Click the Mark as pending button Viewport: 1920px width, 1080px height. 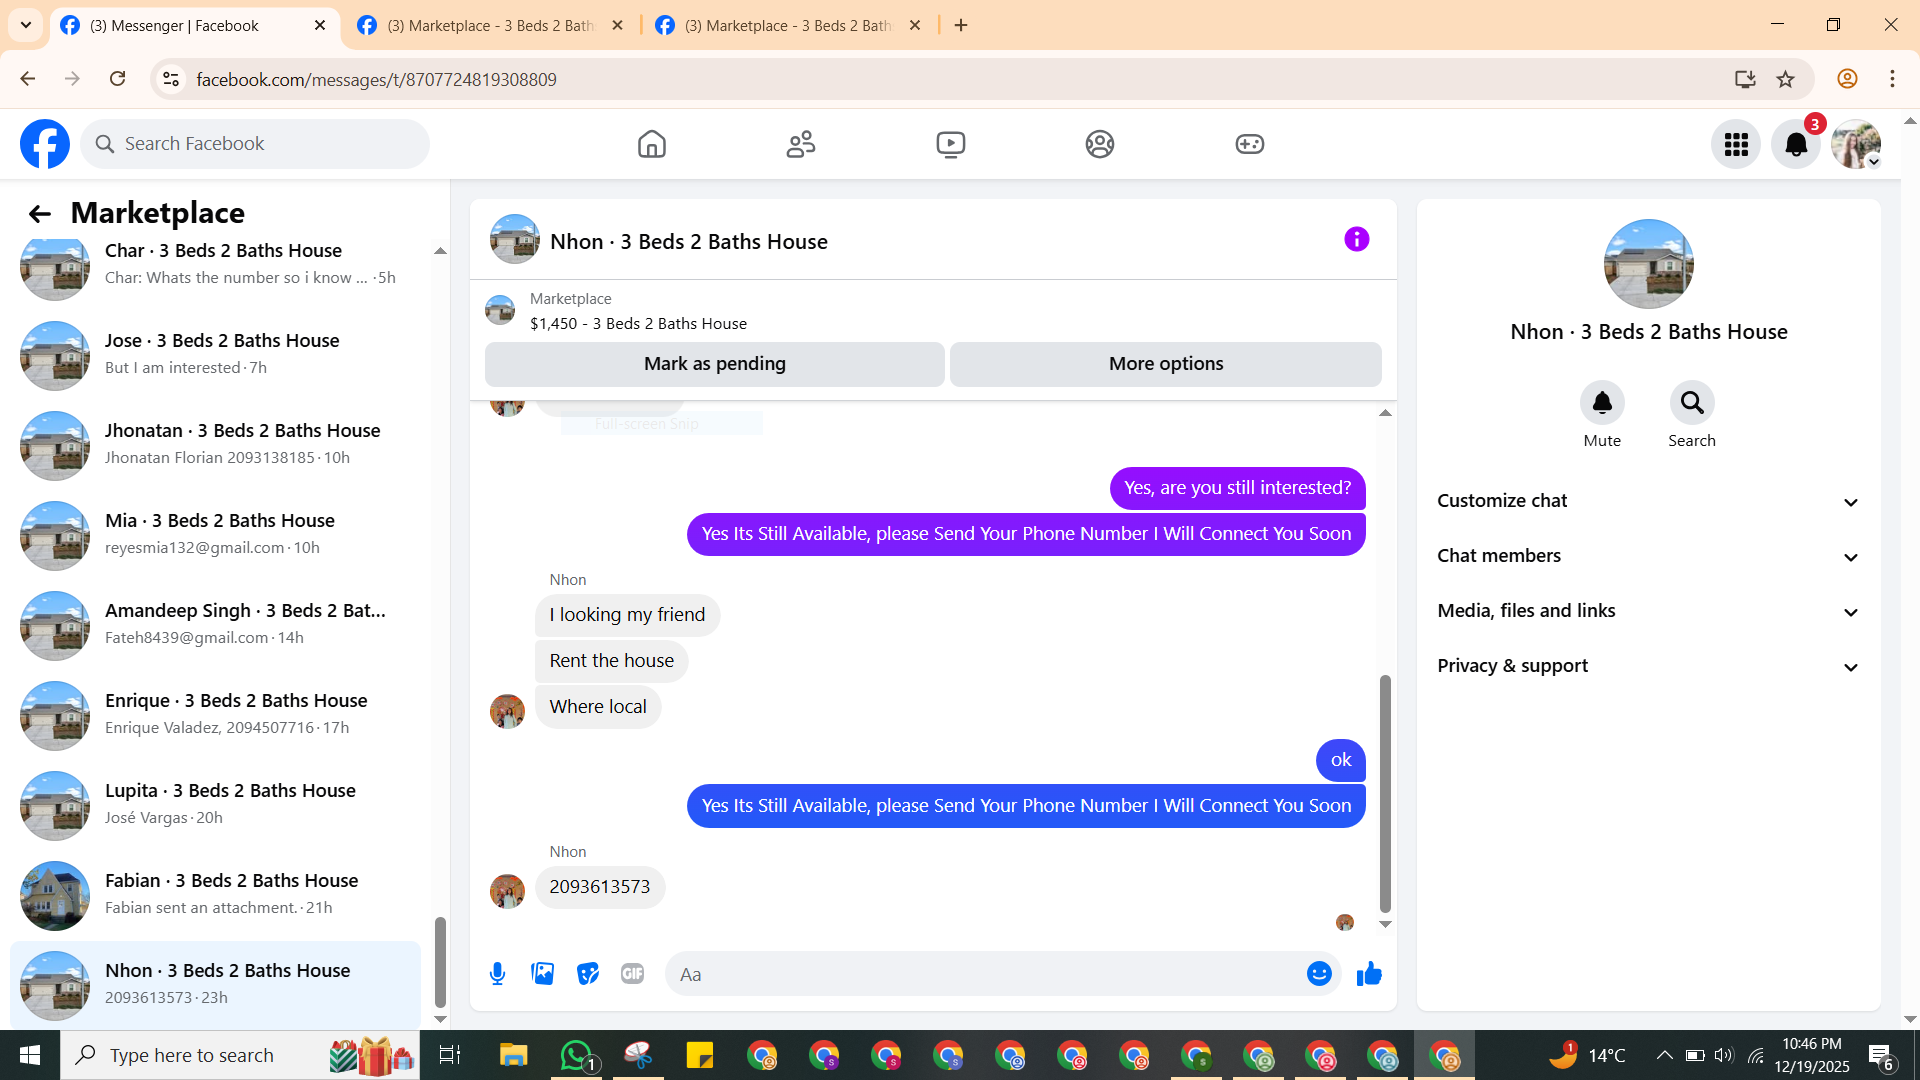click(714, 364)
